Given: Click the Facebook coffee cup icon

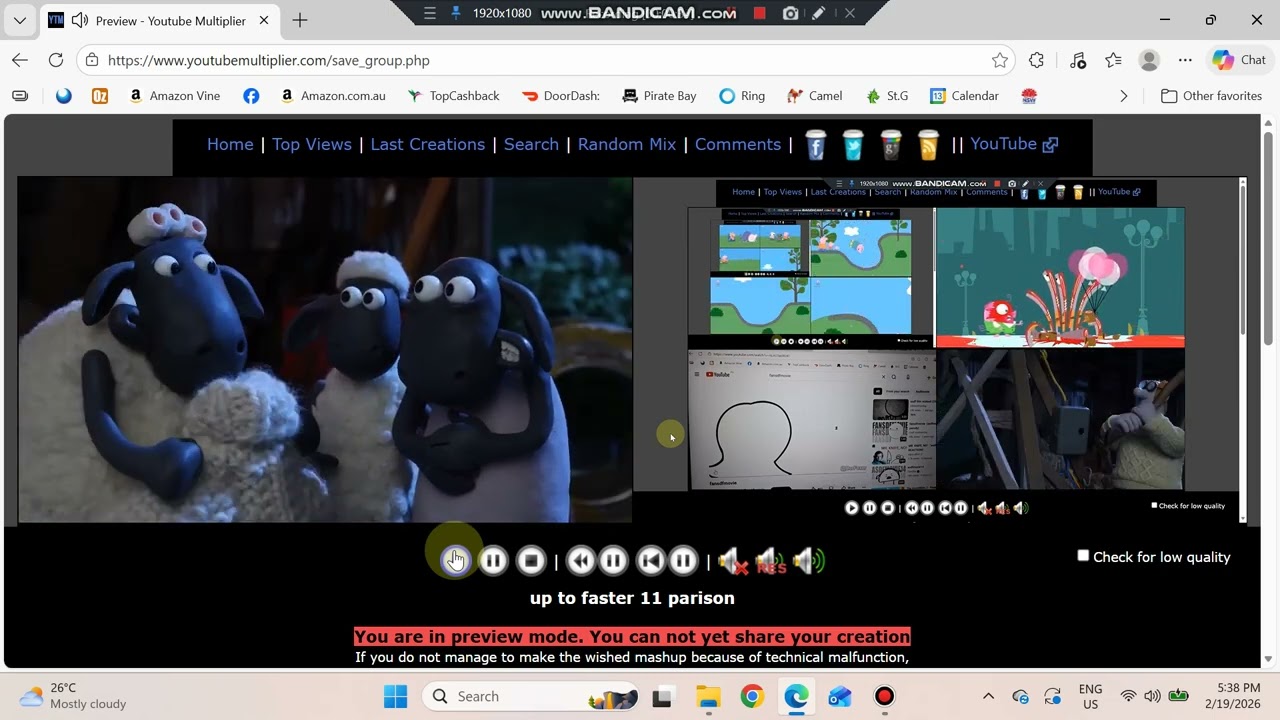Looking at the screenshot, I should tap(816, 145).
